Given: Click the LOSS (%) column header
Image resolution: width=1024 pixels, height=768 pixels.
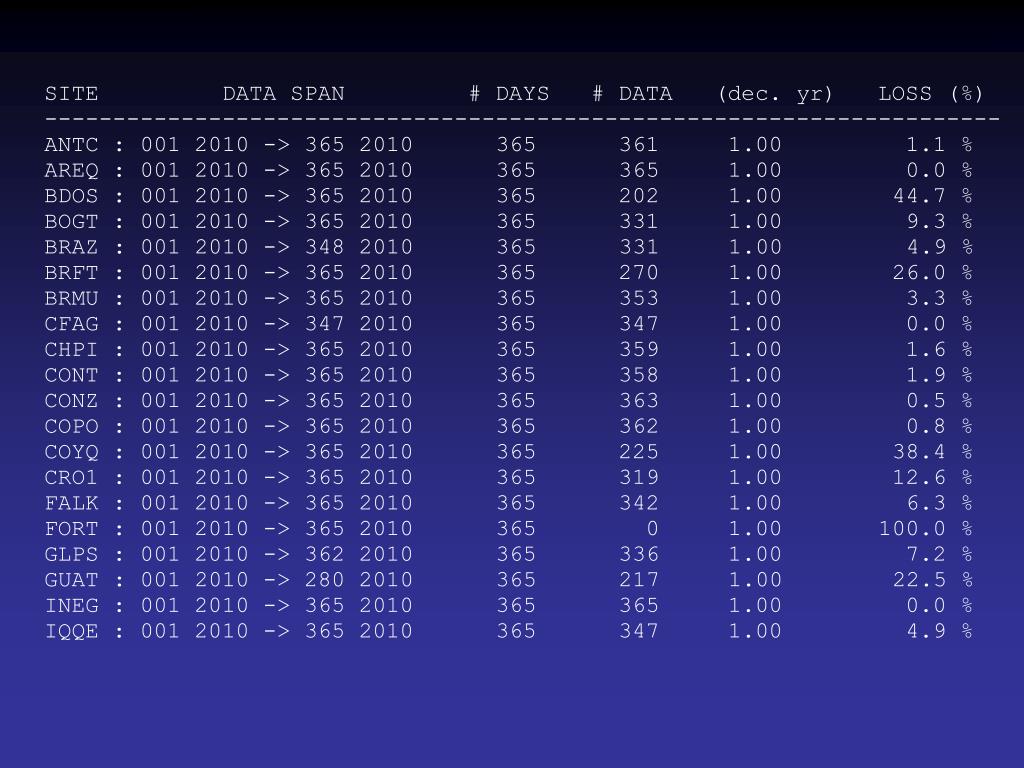Looking at the screenshot, I should coord(931,93).
